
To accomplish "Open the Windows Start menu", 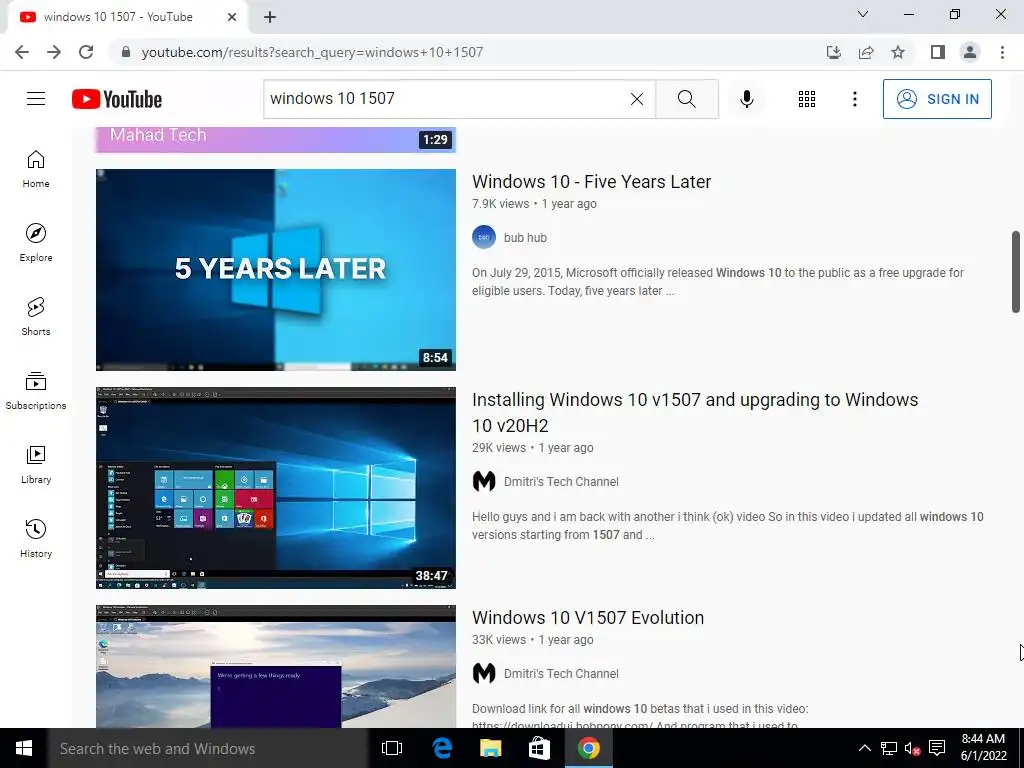I will pyautogui.click(x=24, y=748).
